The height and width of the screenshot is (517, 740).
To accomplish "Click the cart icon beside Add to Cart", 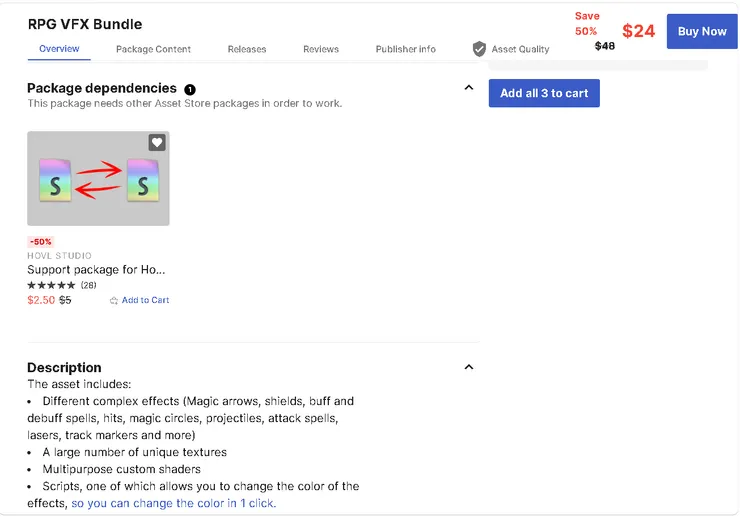I will tap(114, 300).
